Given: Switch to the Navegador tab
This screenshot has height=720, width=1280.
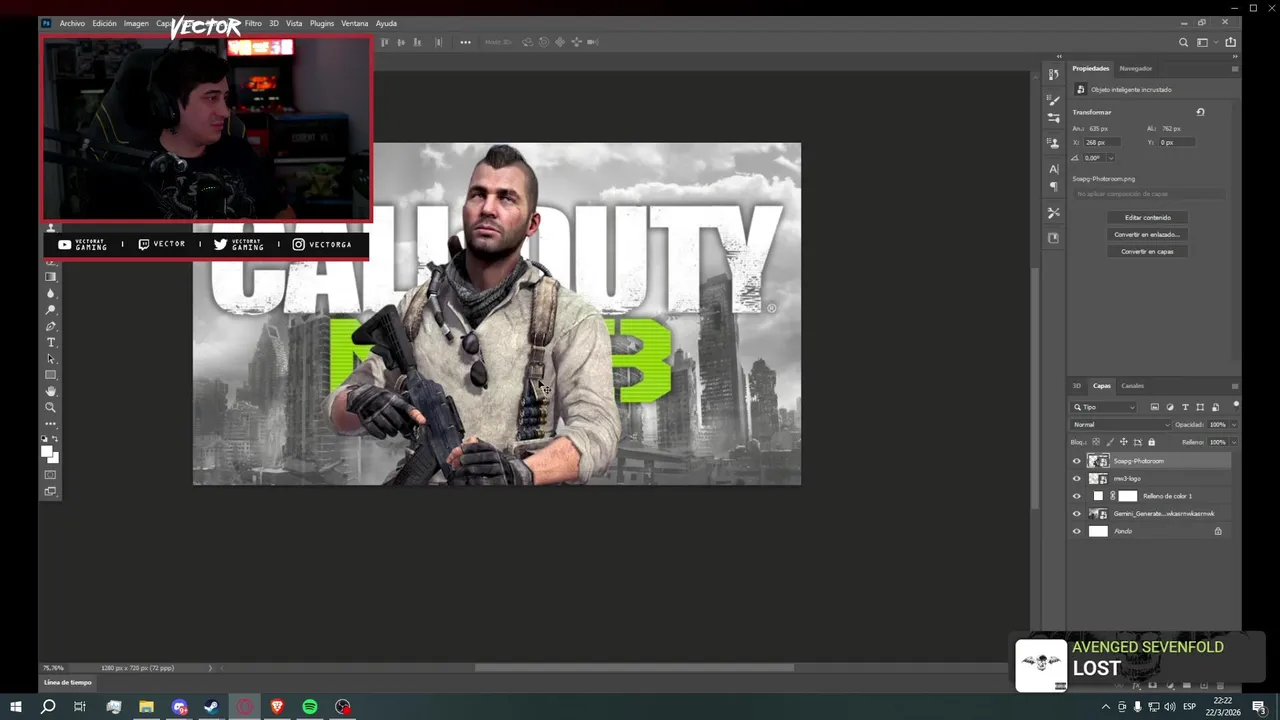Looking at the screenshot, I should (1136, 68).
